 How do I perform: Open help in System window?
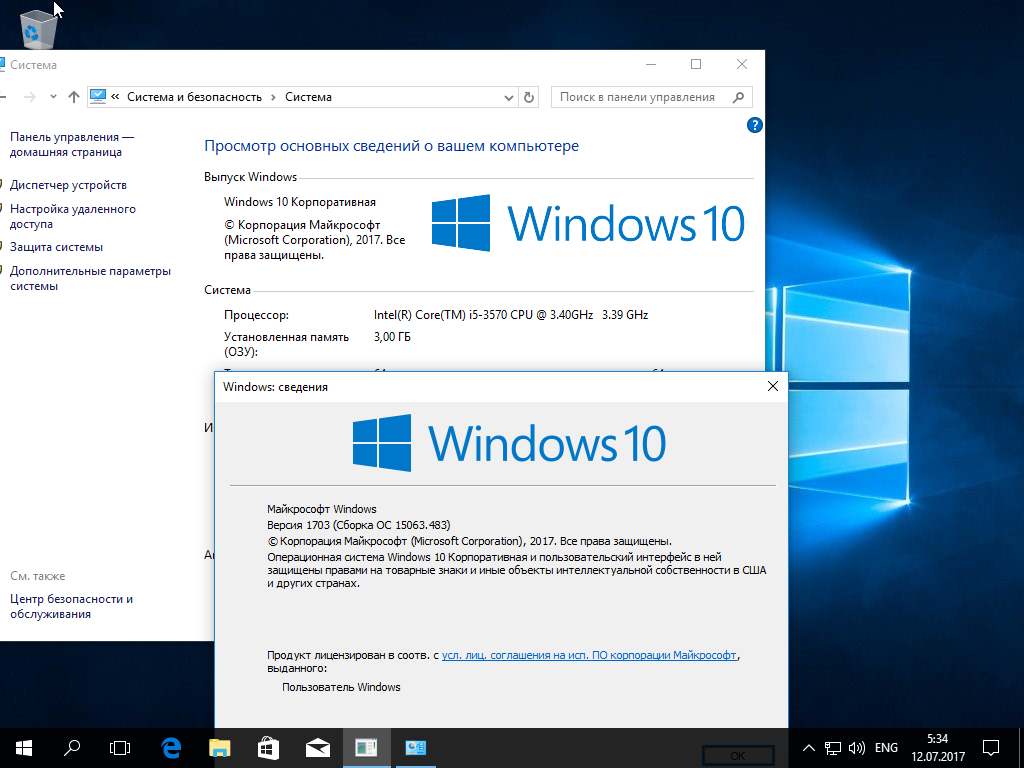click(x=754, y=125)
